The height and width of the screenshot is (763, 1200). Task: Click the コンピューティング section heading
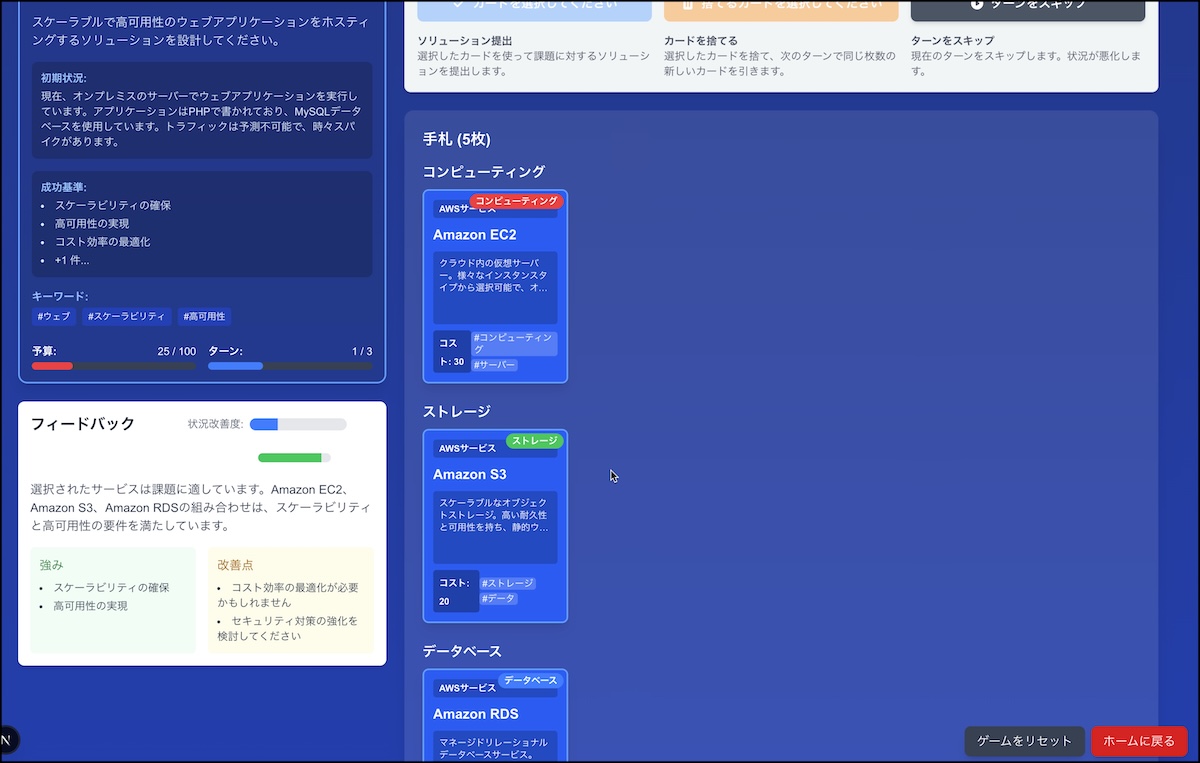[x=484, y=171]
